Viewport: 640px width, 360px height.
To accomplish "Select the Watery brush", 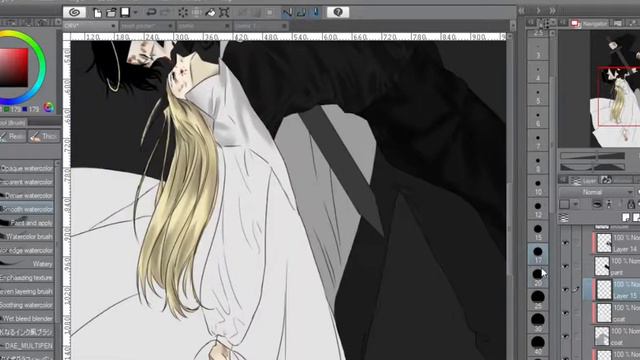I will pos(27,264).
